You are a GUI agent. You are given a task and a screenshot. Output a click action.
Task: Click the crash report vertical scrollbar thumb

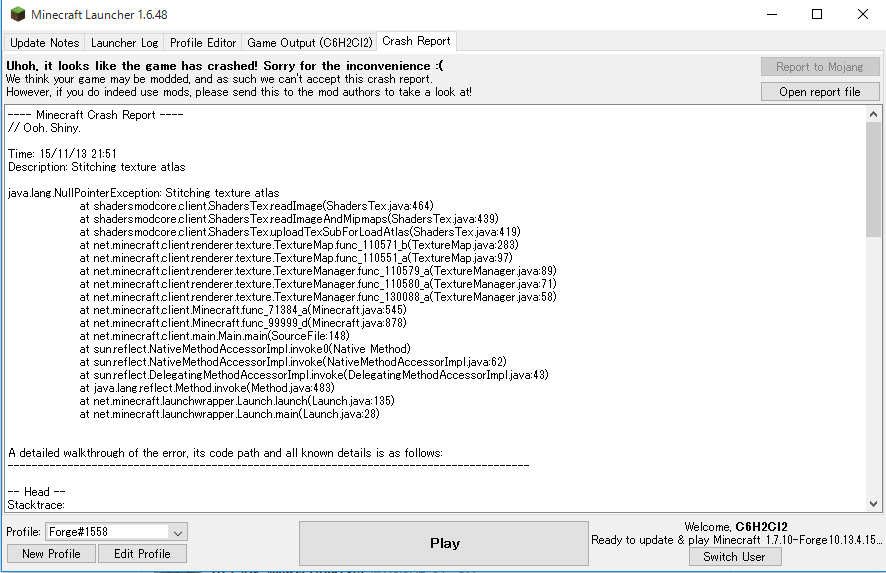[874, 179]
